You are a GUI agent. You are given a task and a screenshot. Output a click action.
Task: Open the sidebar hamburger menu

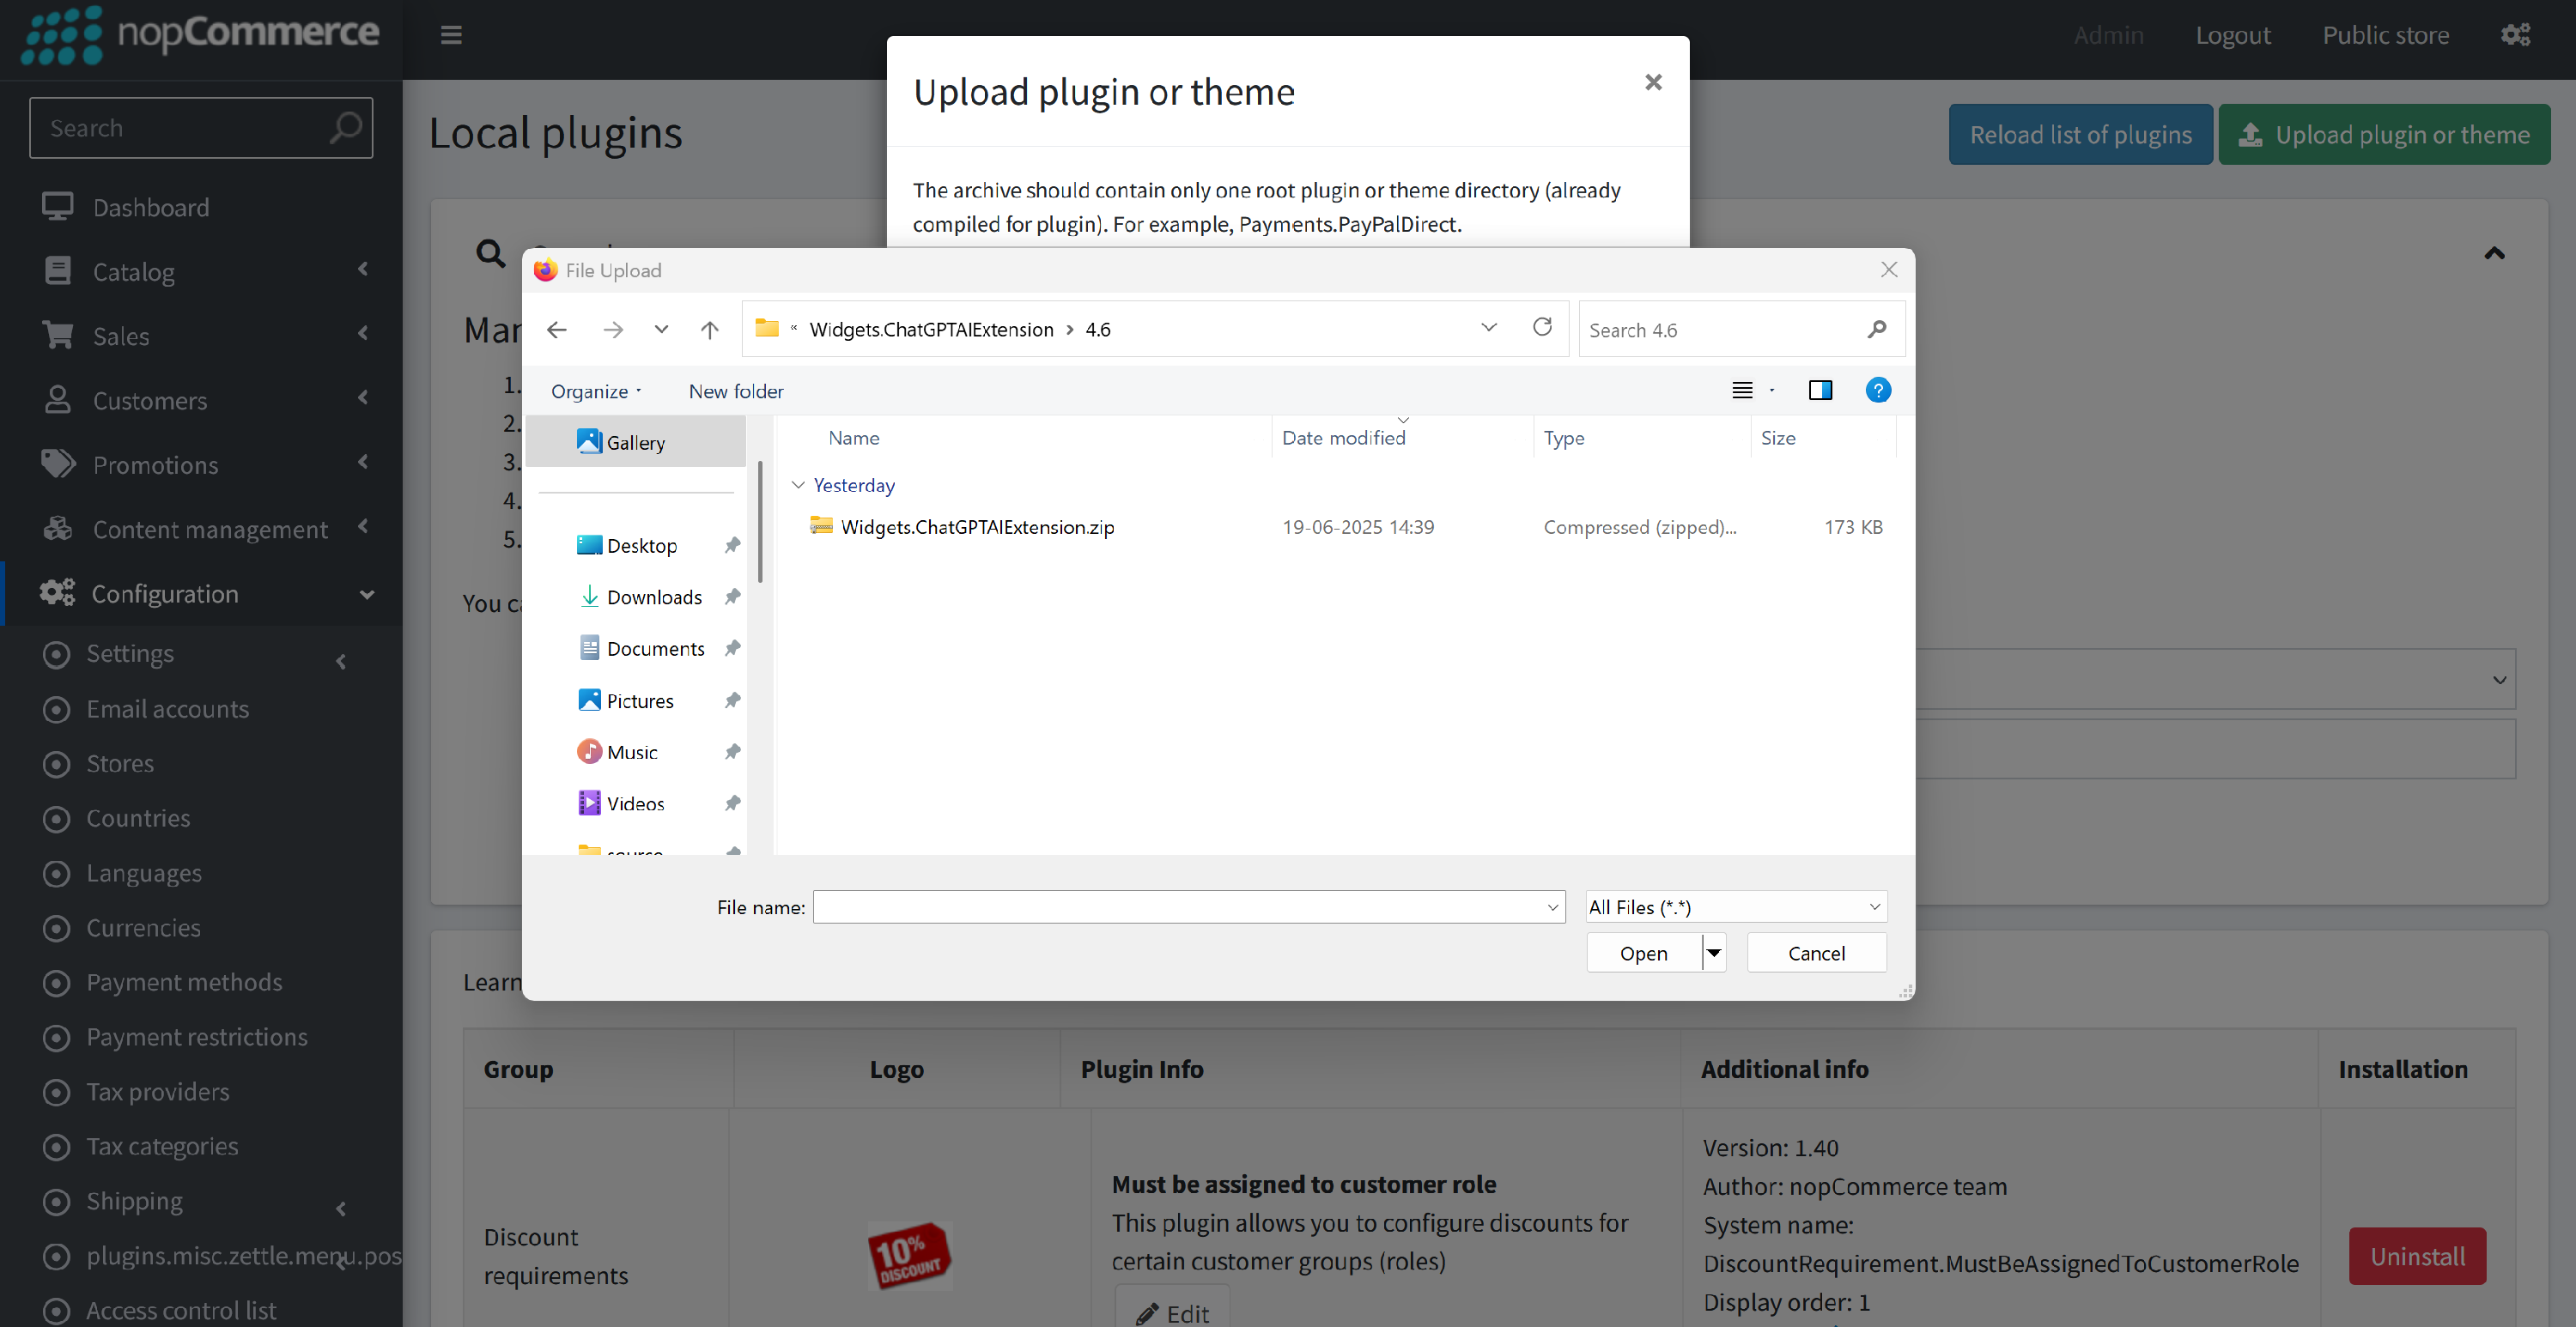(x=451, y=35)
